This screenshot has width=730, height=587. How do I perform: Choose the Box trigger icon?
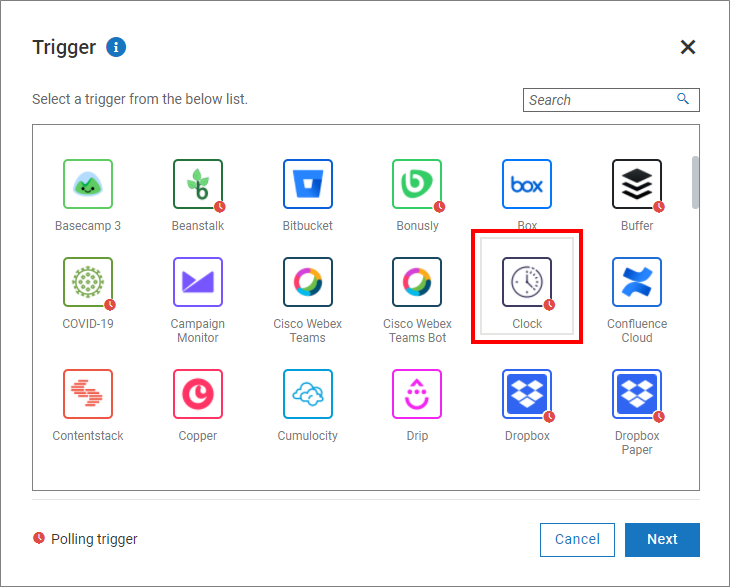coord(527,184)
